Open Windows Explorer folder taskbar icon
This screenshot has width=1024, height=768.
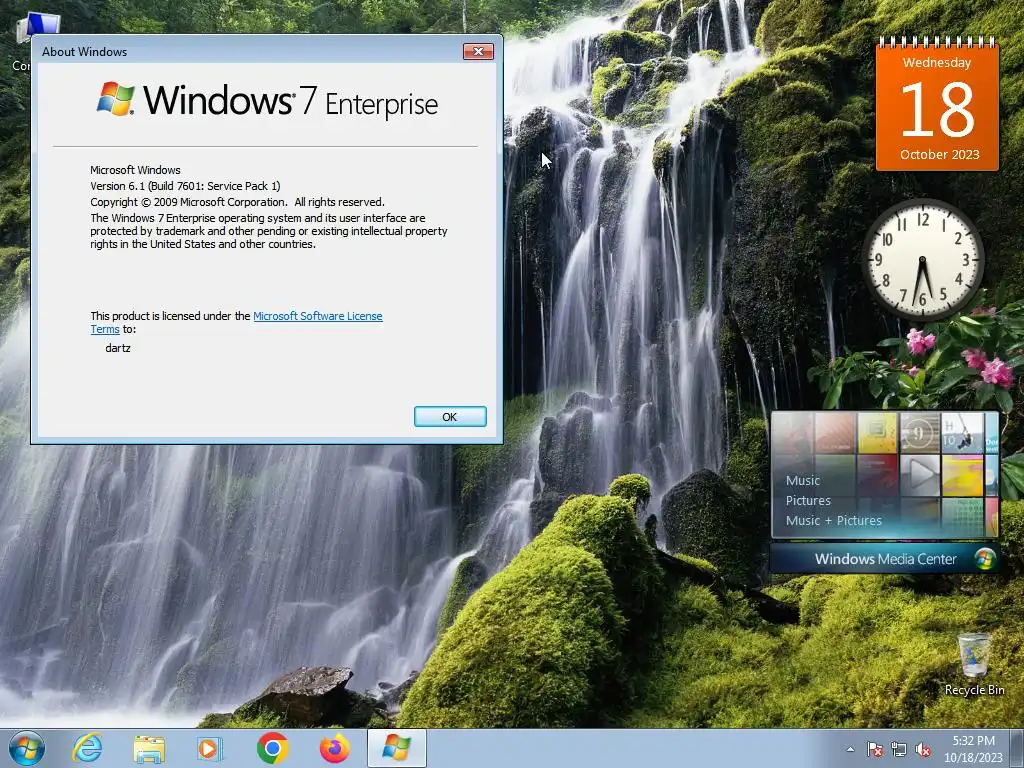[149, 749]
